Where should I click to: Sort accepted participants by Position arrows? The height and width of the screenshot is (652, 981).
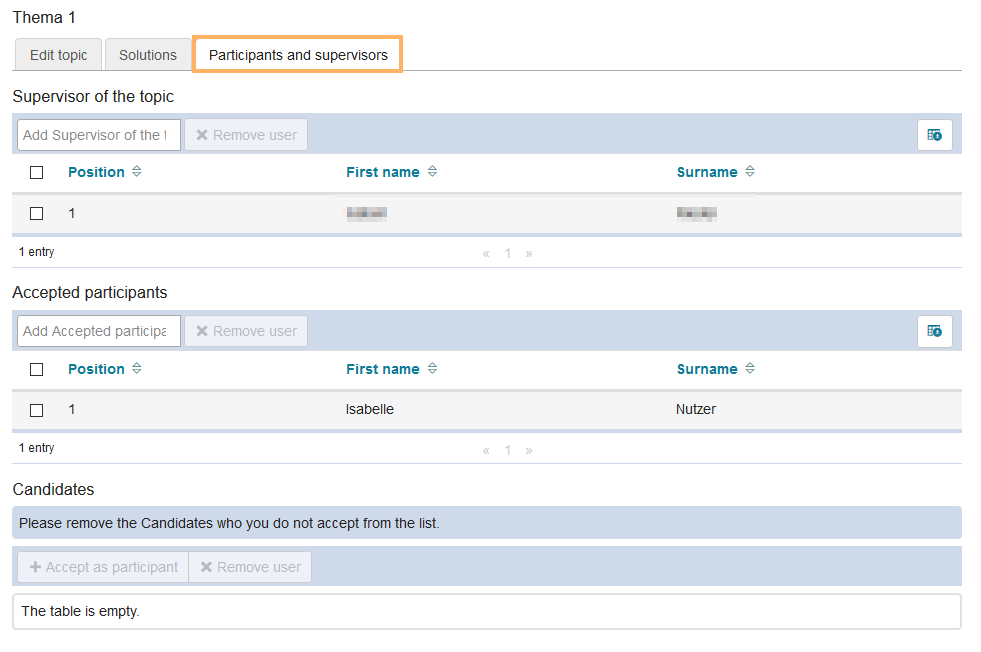pyautogui.click(x=137, y=369)
